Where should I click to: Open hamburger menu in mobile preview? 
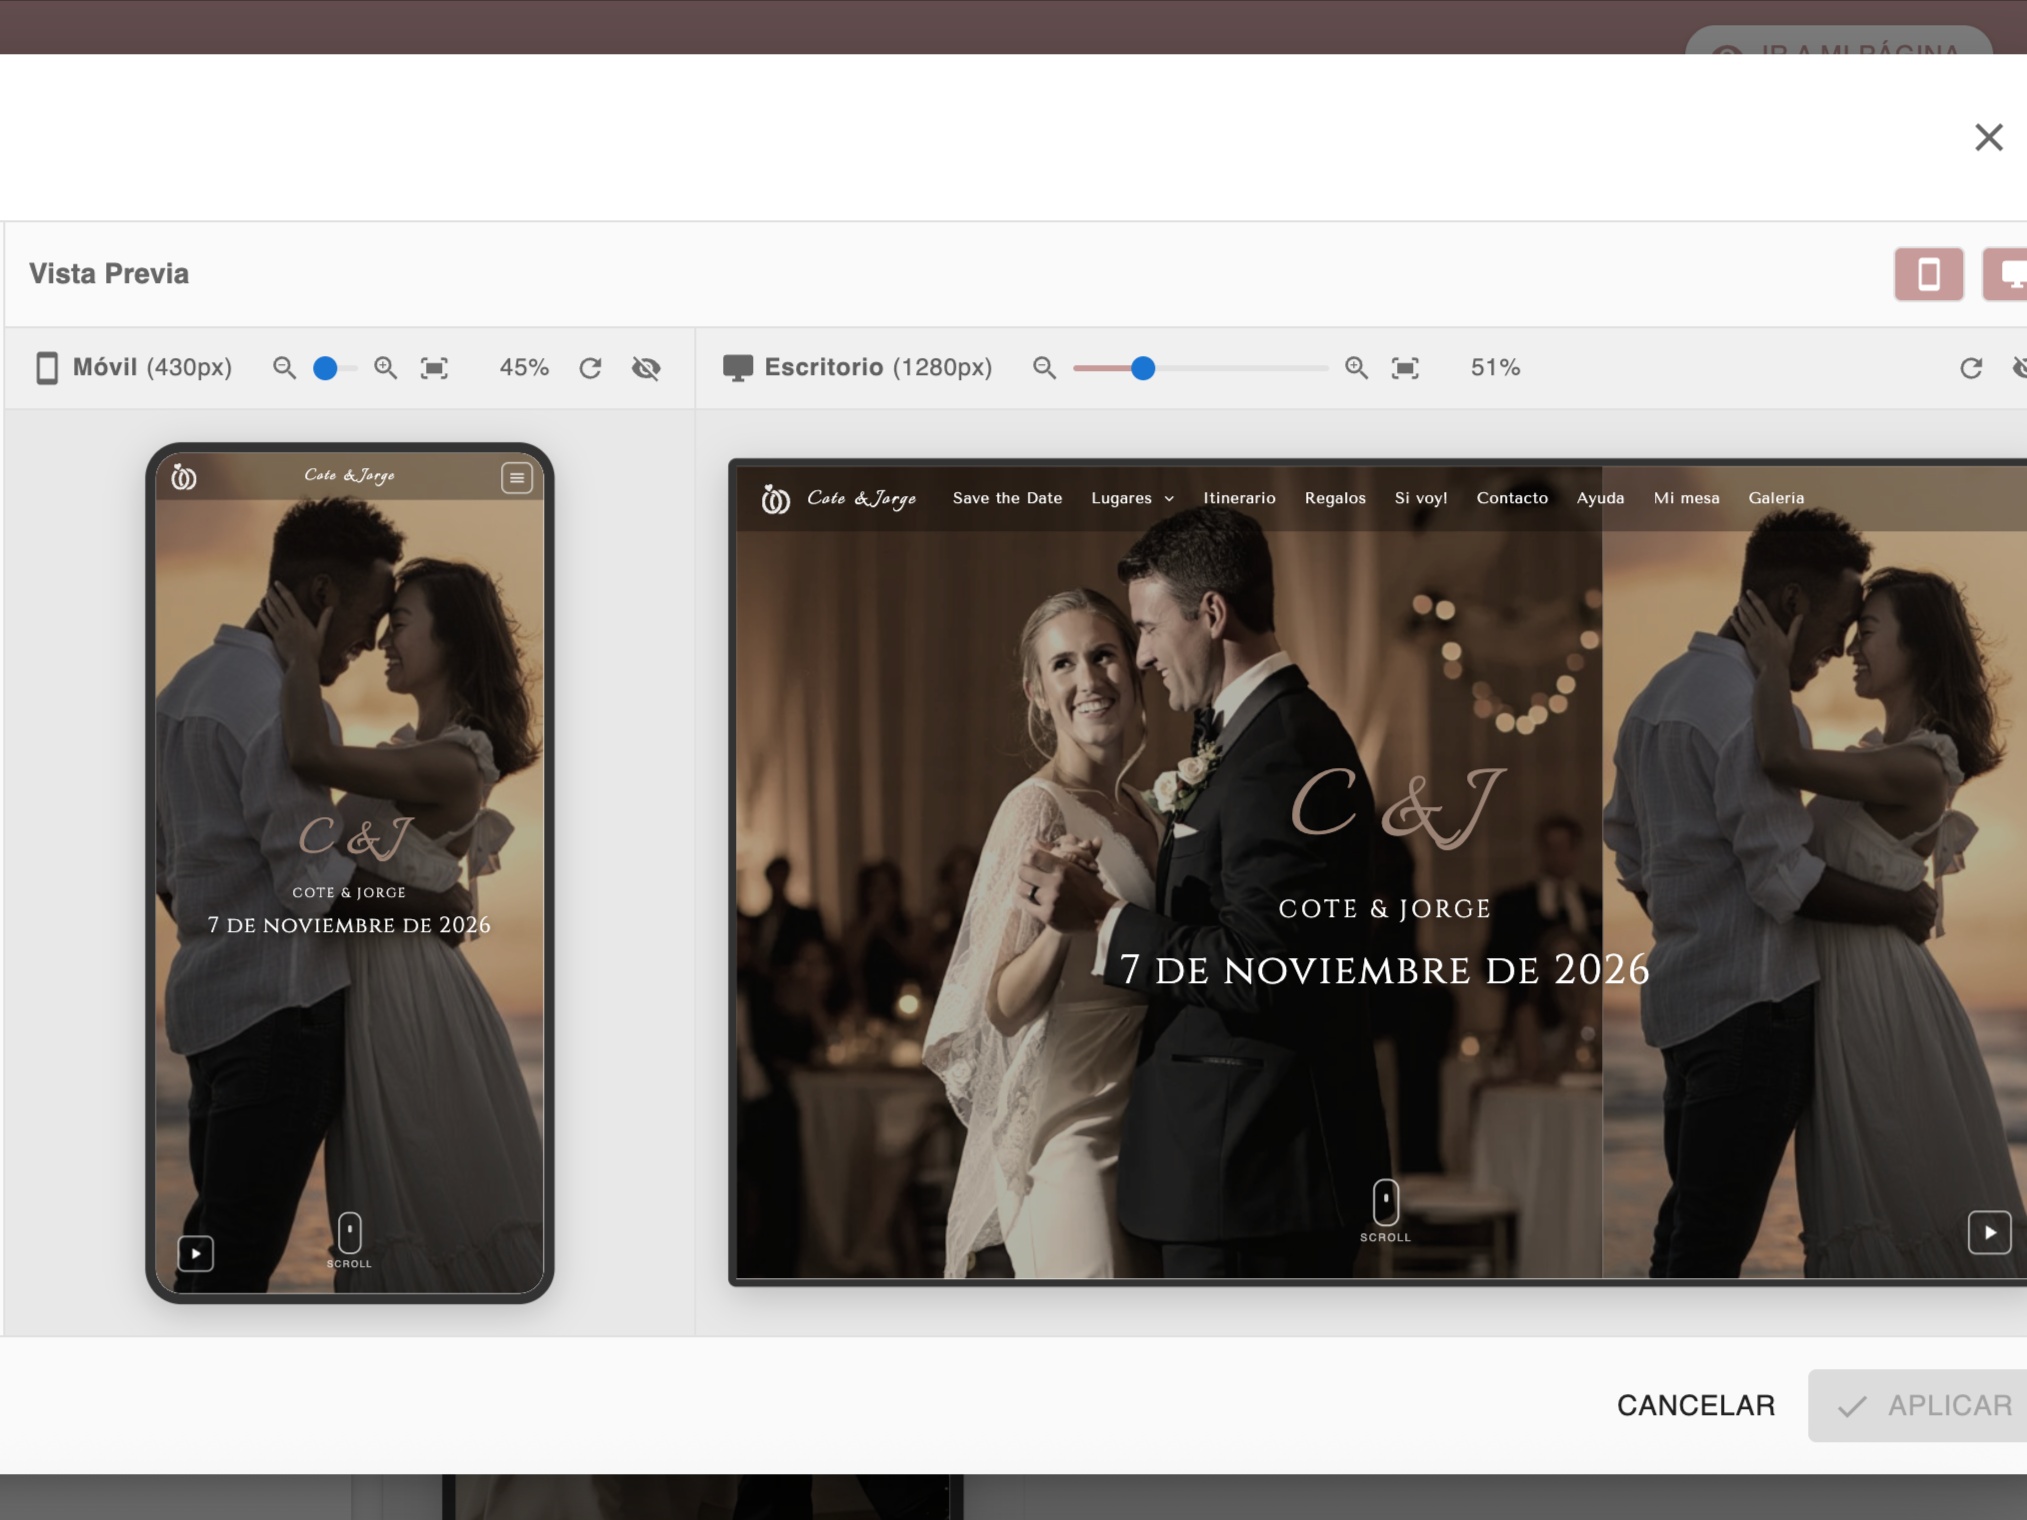[516, 478]
